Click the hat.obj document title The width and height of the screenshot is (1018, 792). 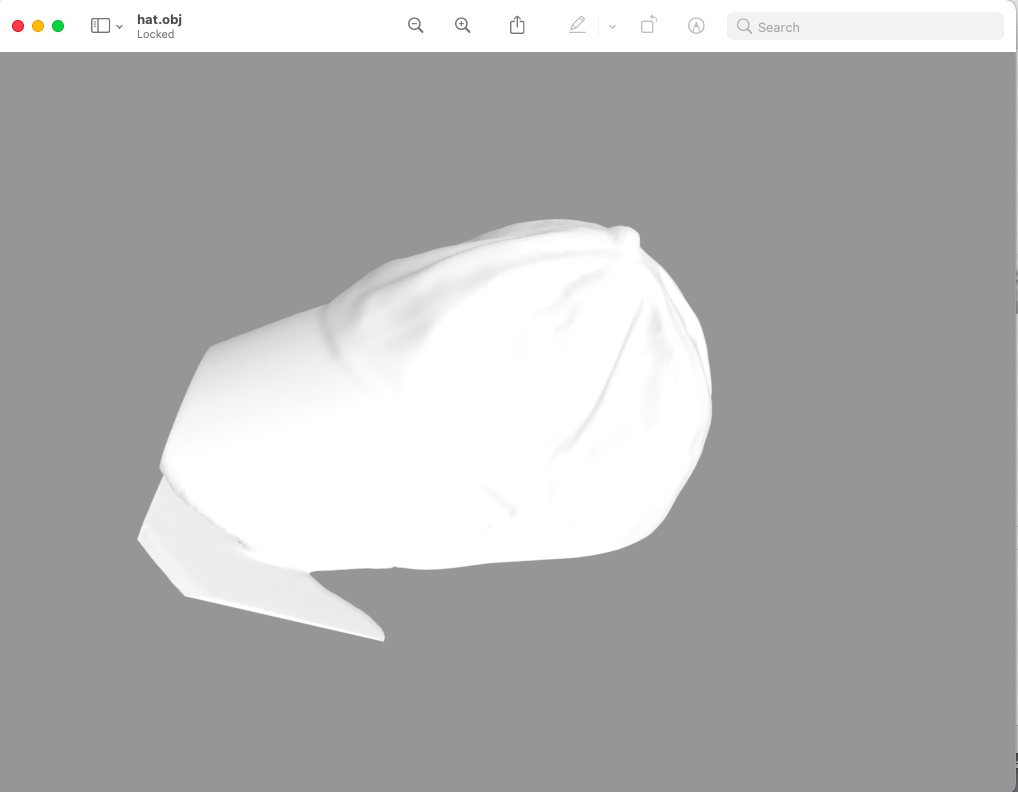(x=159, y=19)
